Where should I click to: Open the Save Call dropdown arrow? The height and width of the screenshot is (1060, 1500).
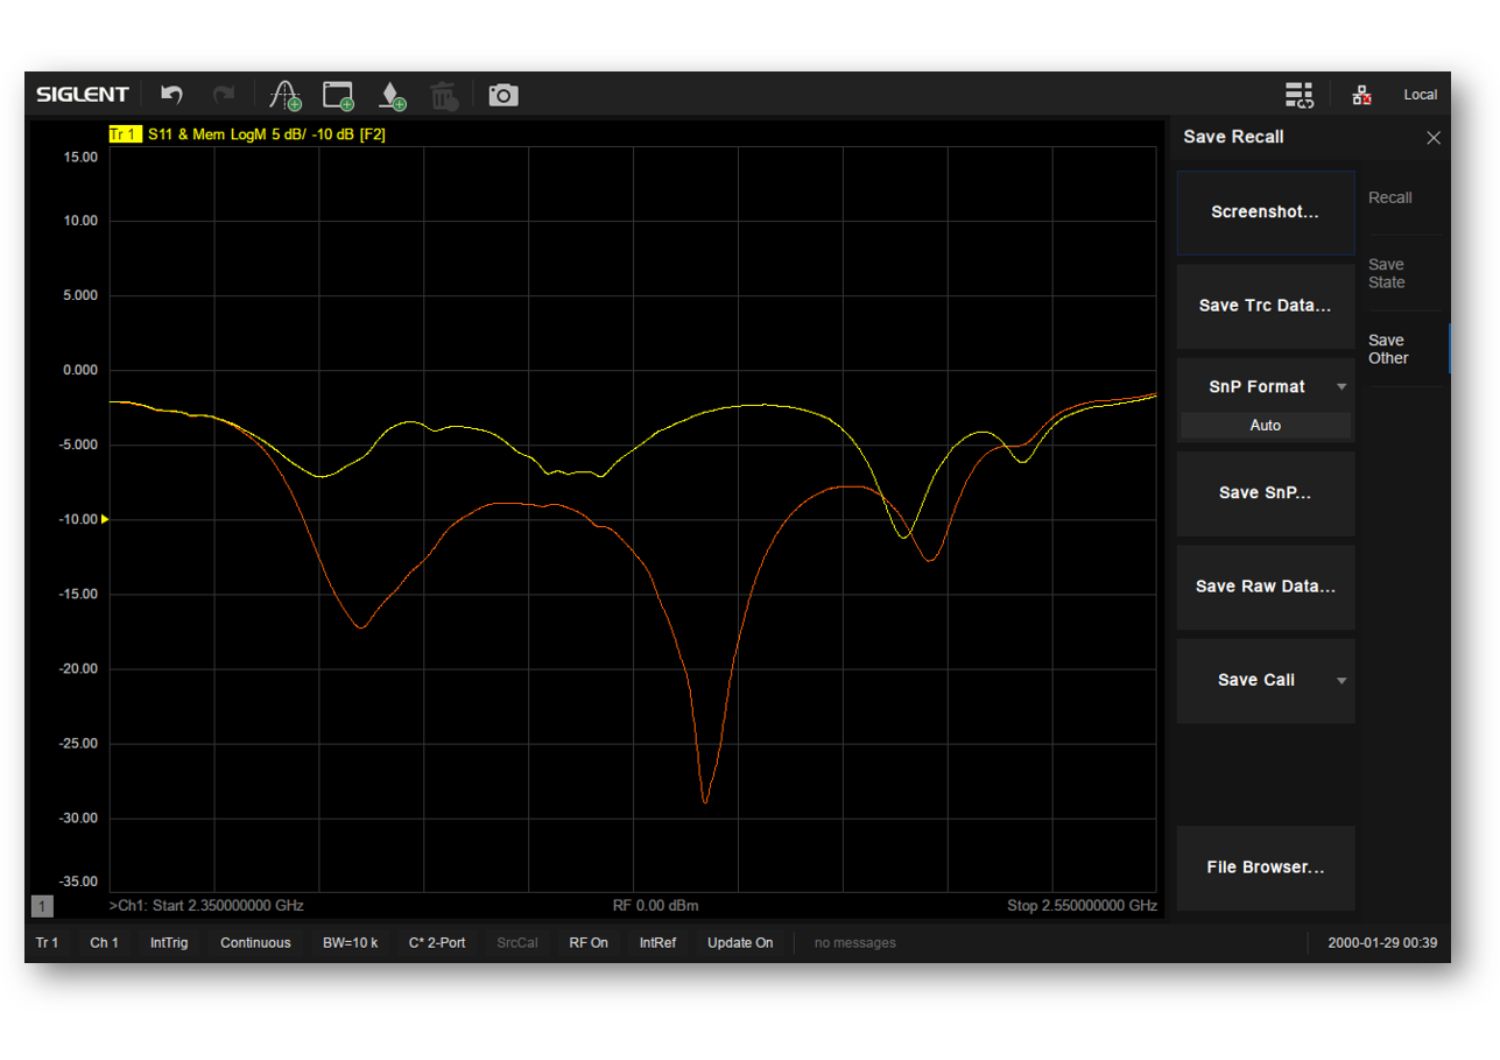pos(1341,681)
